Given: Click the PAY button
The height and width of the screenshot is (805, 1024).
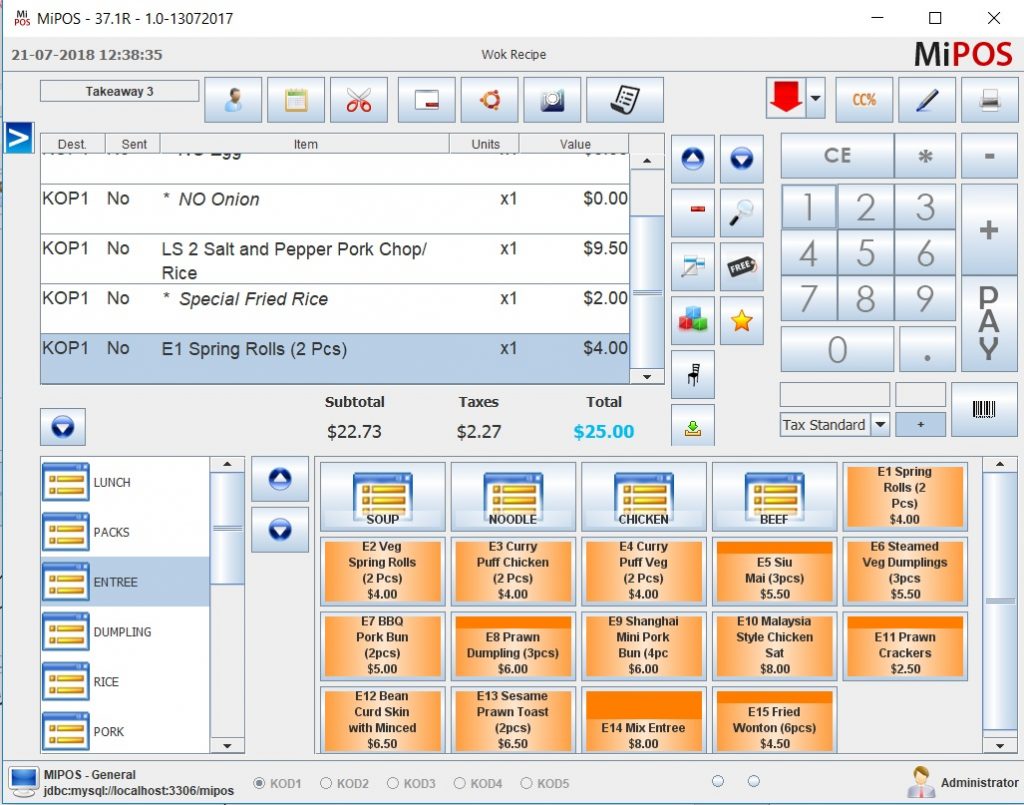Looking at the screenshot, I should 989,324.
